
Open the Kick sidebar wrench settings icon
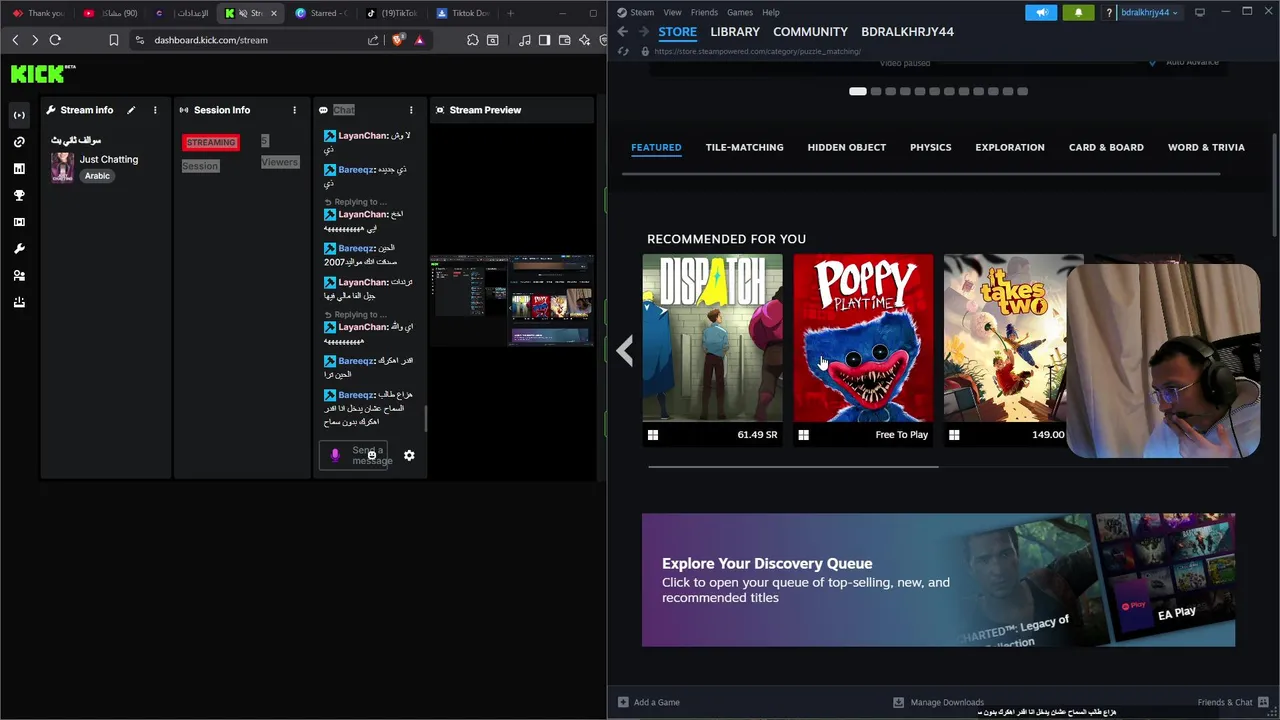(x=19, y=249)
